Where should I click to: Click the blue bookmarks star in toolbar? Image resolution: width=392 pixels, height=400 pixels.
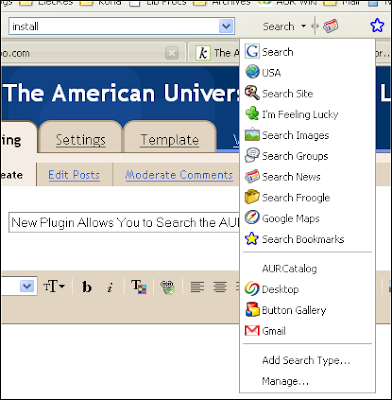tap(377, 26)
